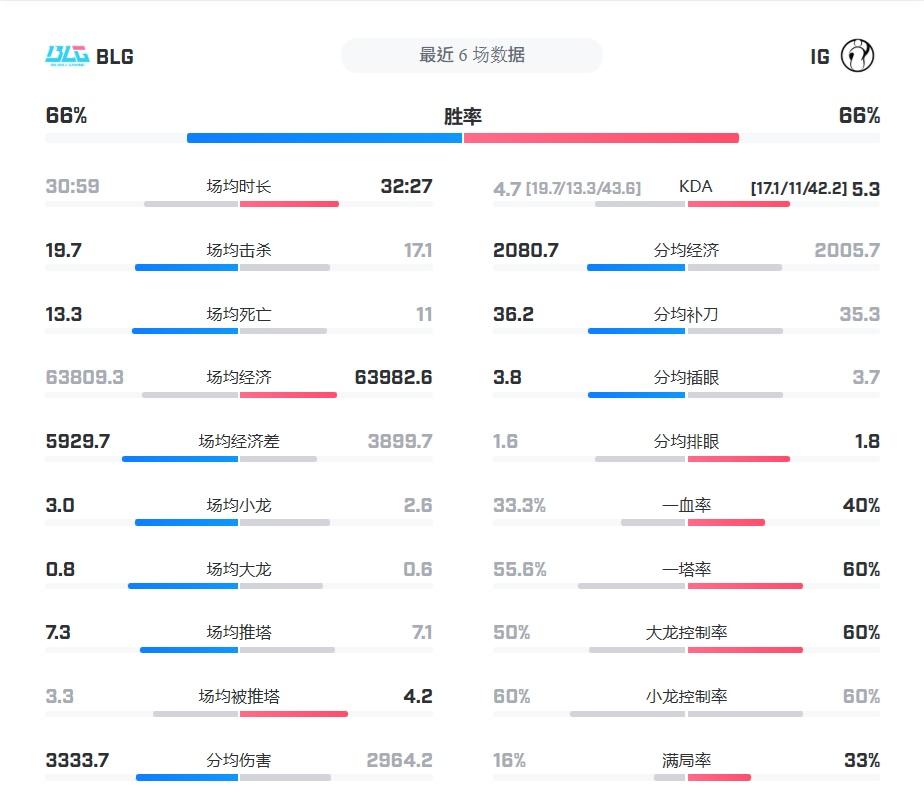Click the red IG 胜率 bar
Screen dimensions: 924x797
(601, 138)
